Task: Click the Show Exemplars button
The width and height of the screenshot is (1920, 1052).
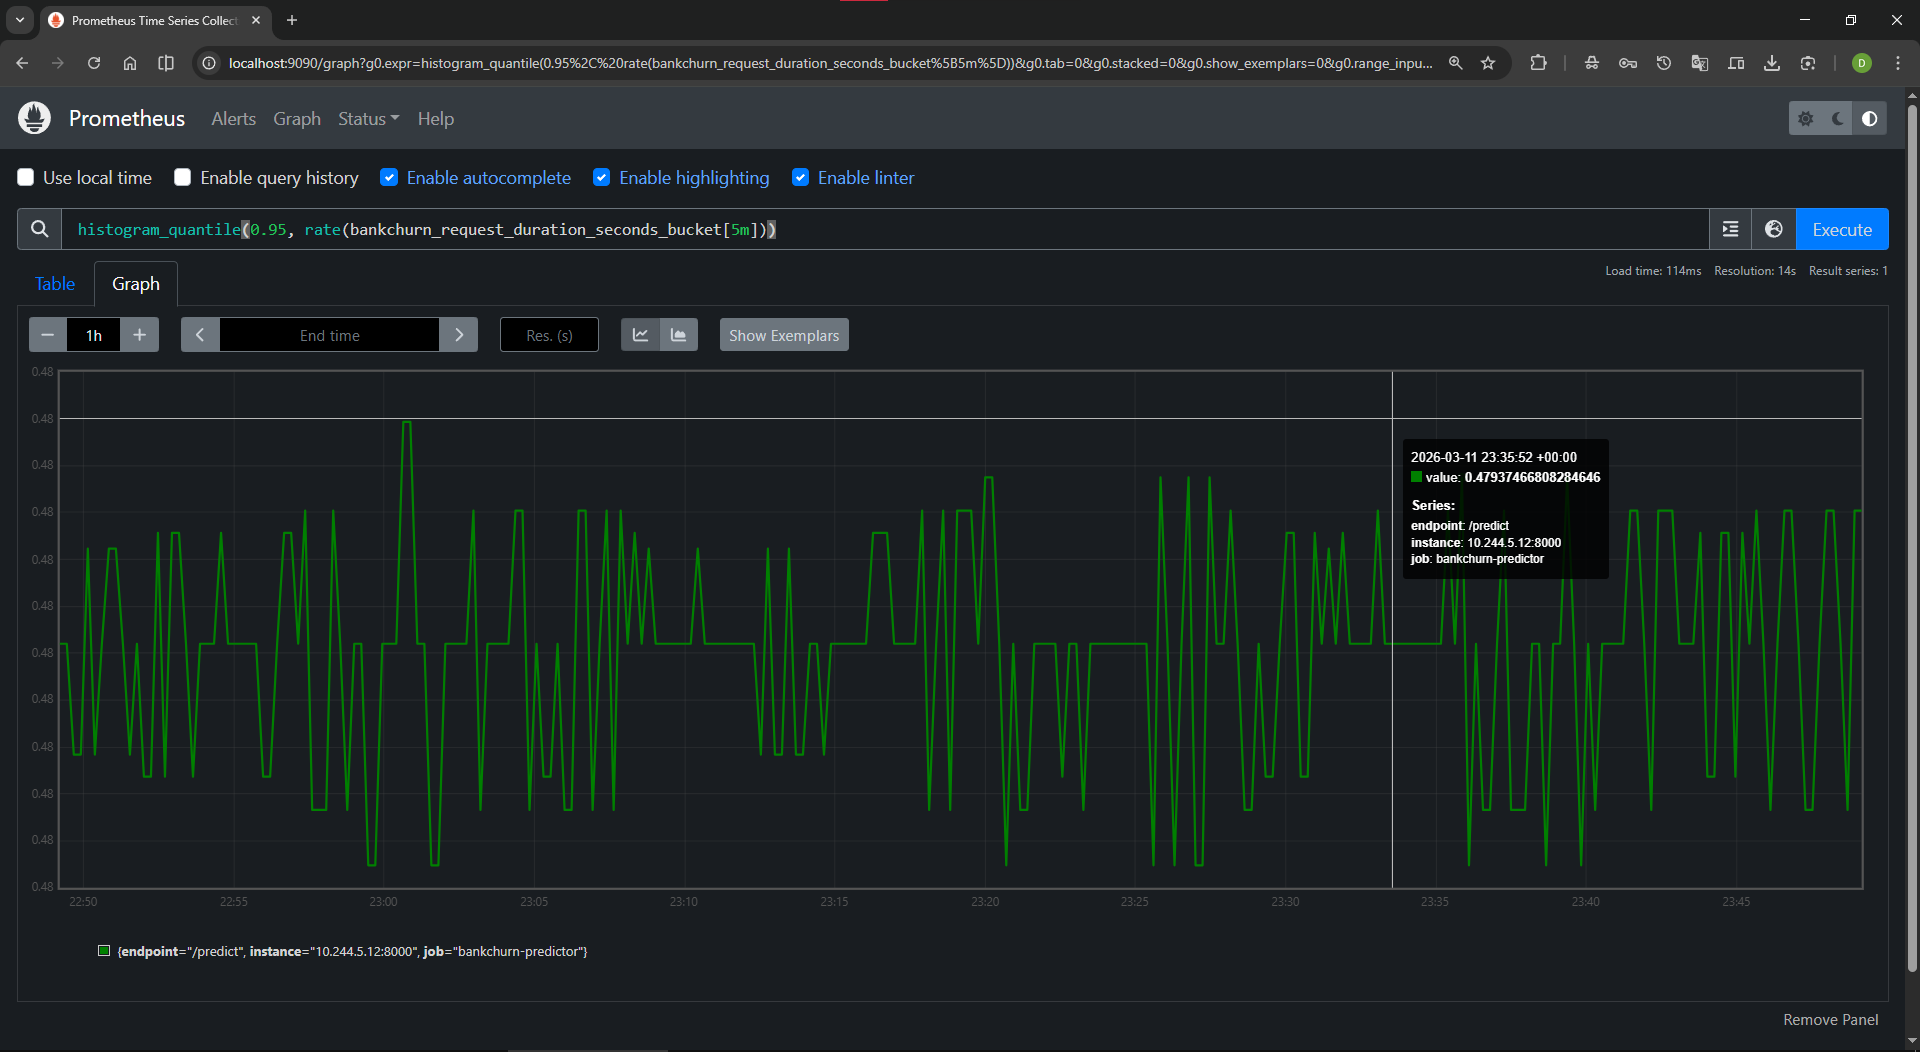Action: pyautogui.click(x=784, y=335)
